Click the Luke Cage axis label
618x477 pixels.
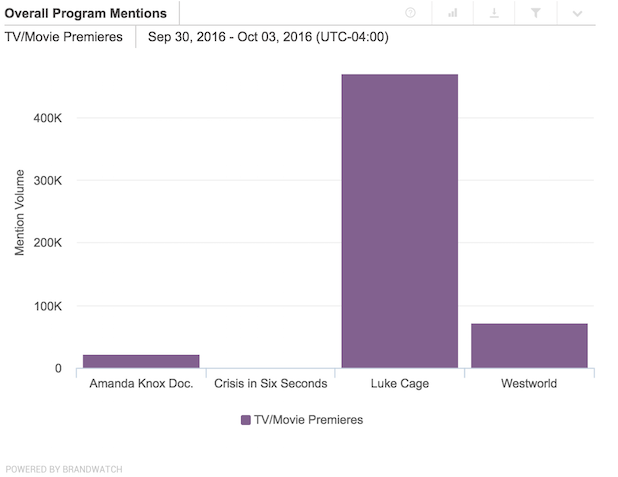[399, 383]
